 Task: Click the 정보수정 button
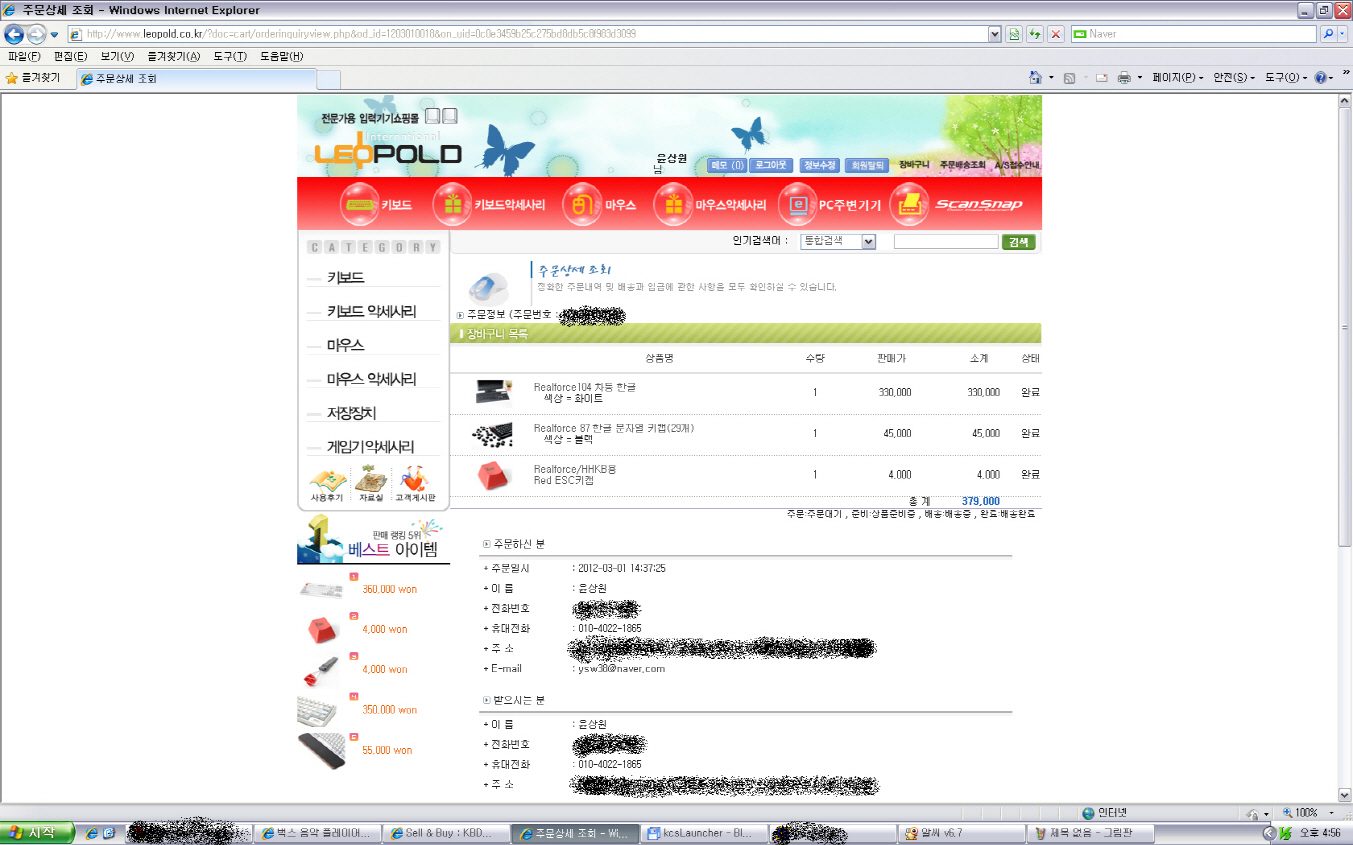tap(820, 165)
